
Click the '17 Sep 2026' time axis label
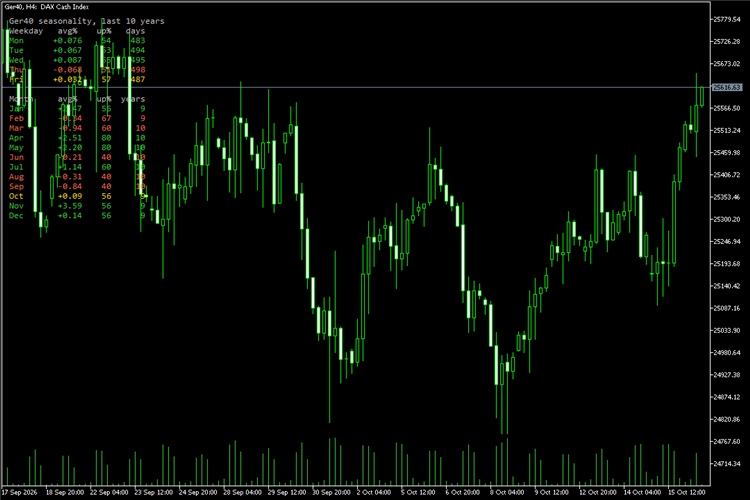(20, 492)
